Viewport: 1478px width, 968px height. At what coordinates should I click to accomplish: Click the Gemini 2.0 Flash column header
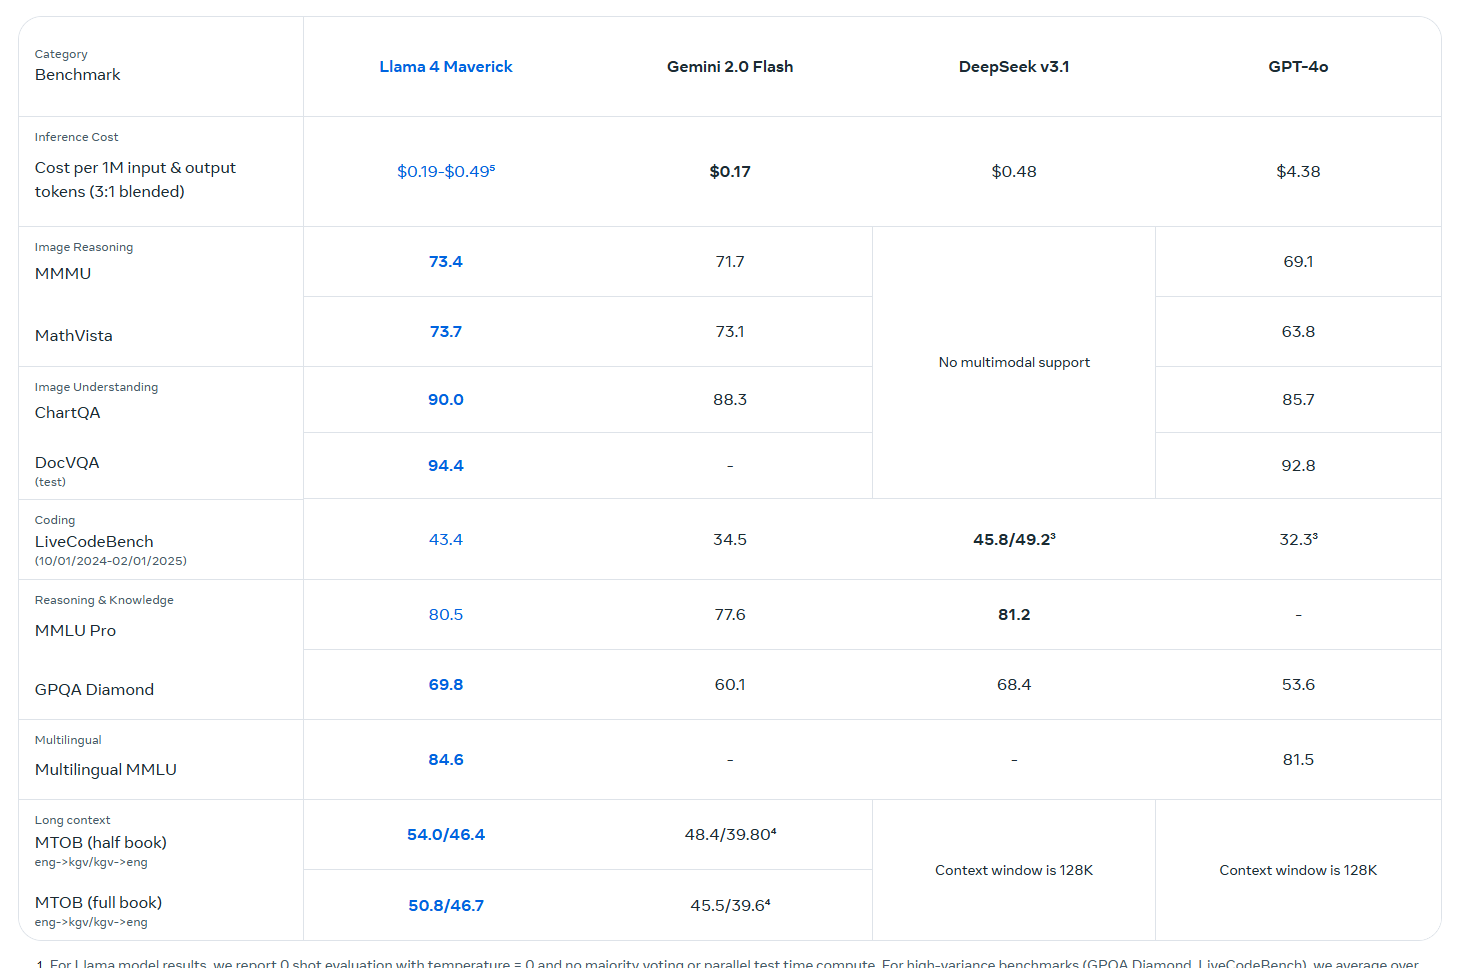click(x=729, y=67)
